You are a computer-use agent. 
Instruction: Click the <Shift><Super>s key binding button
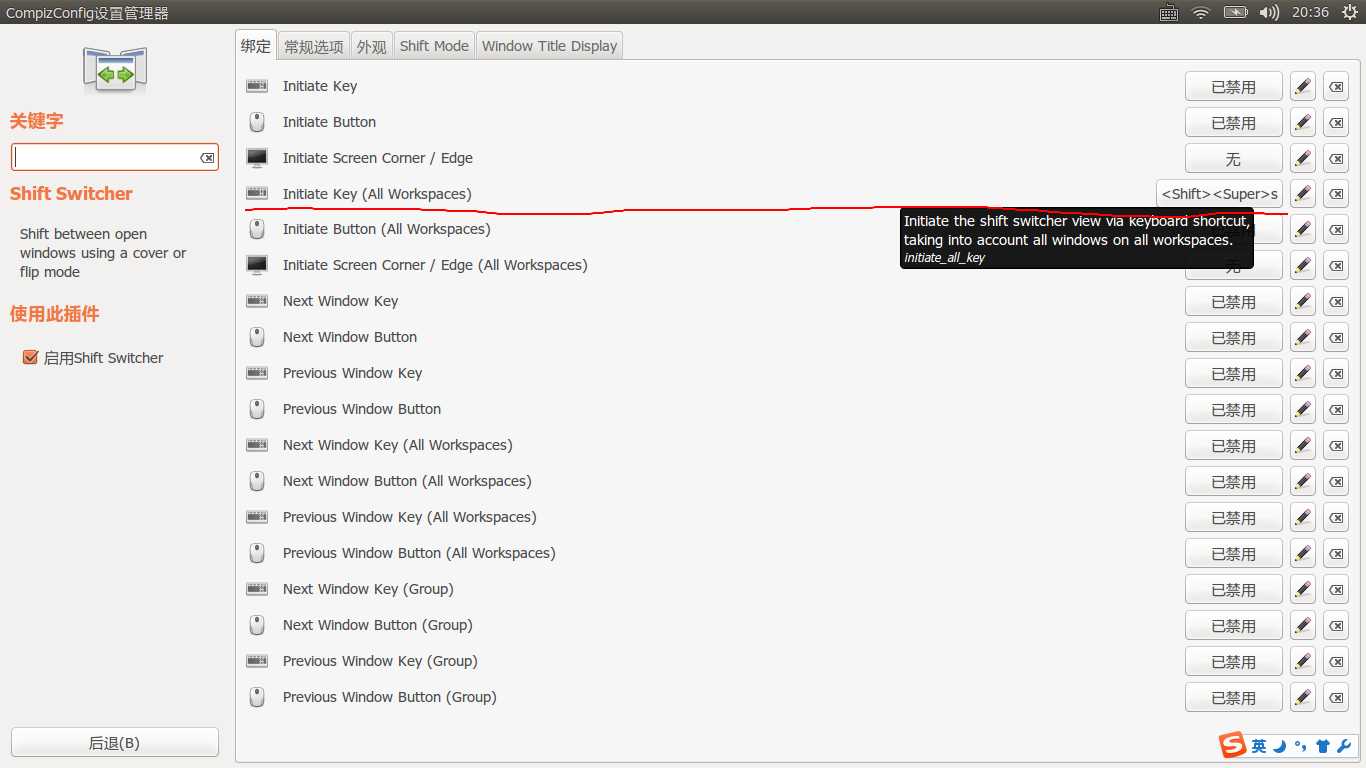pyautogui.click(x=1219, y=194)
